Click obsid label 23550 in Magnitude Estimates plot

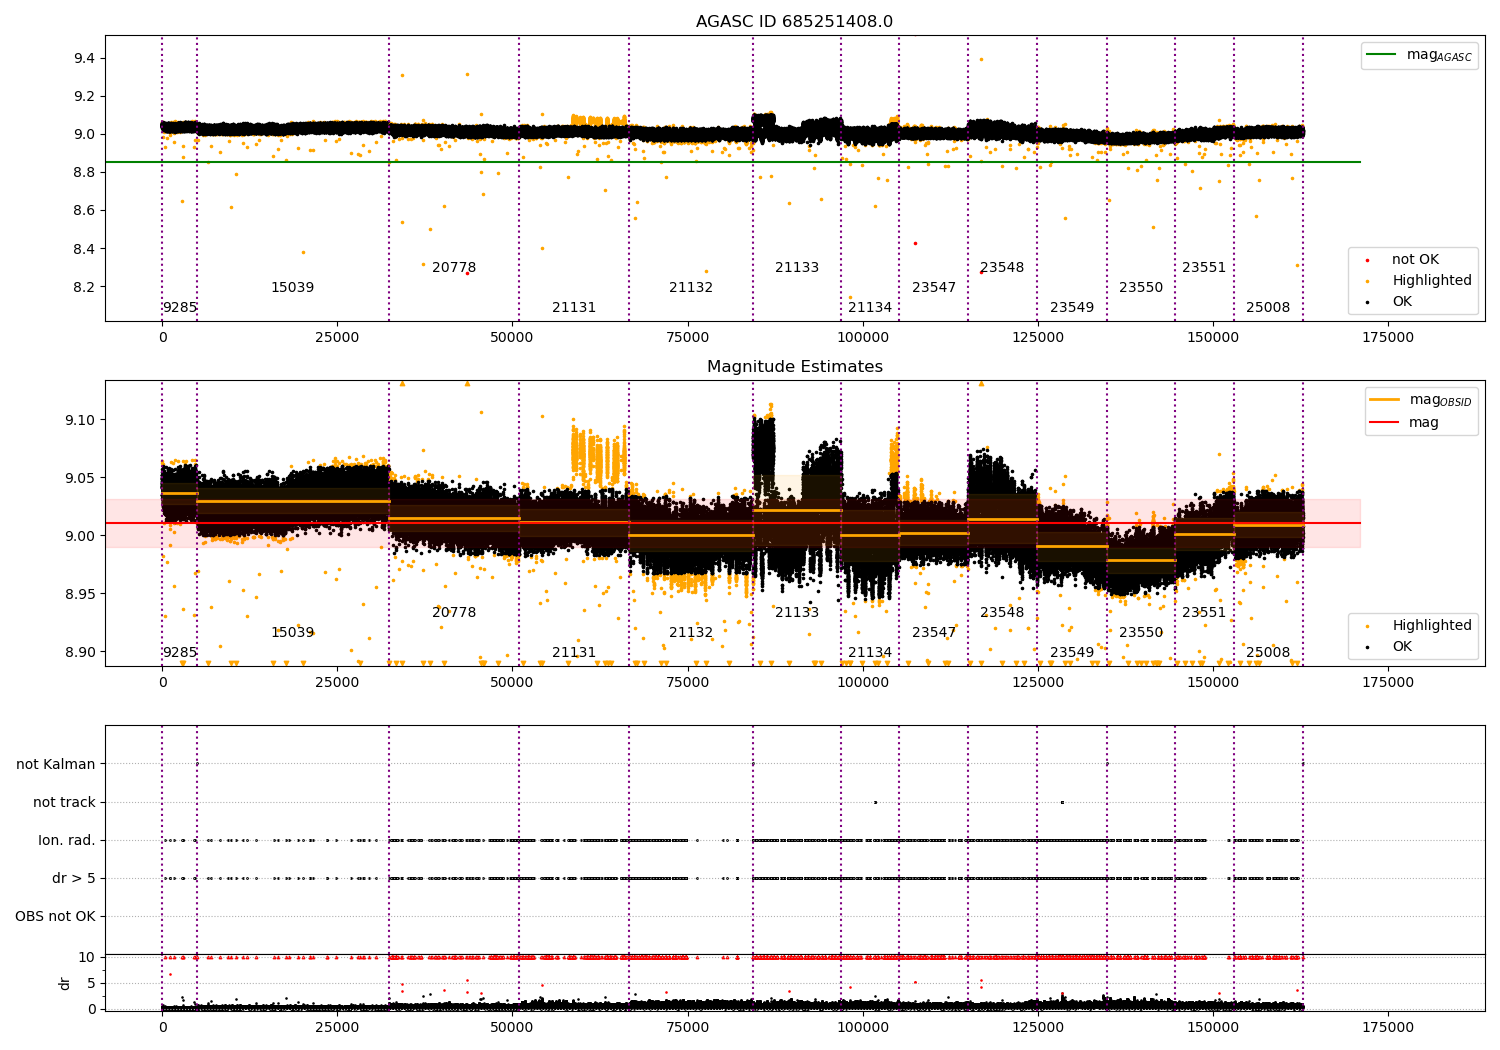[x=1141, y=633]
